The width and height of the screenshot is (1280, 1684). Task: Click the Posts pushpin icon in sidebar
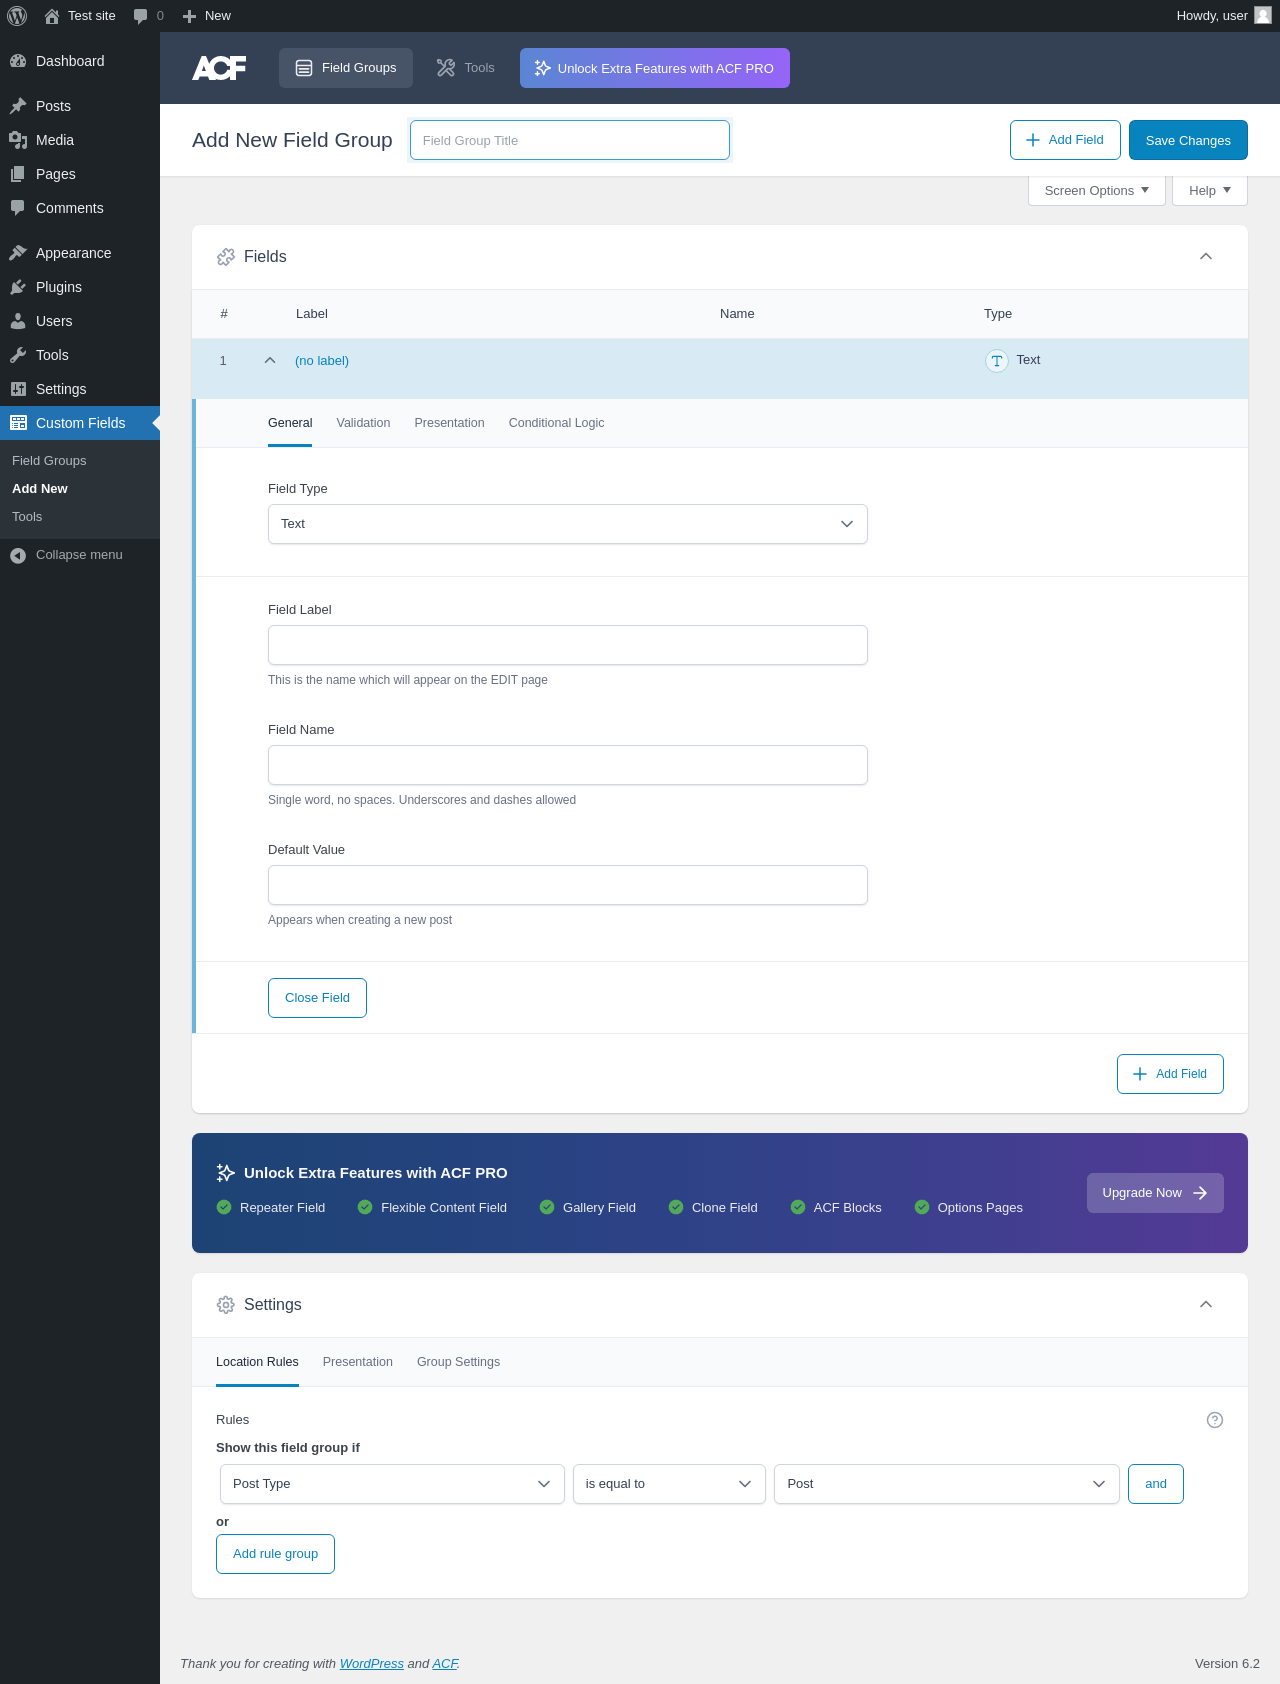[x=18, y=106]
